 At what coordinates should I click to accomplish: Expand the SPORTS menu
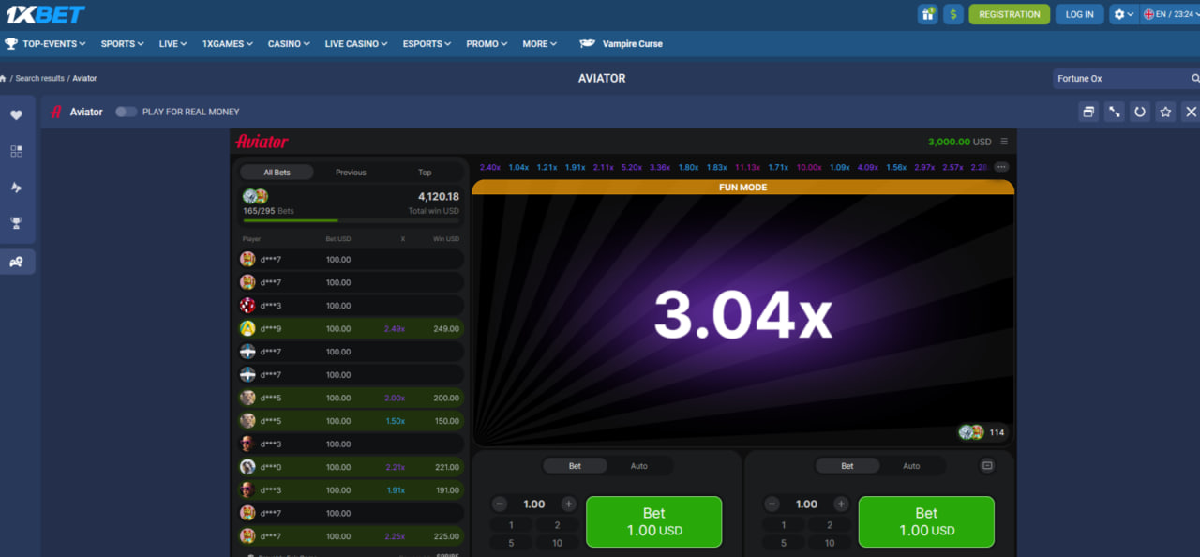coord(122,44)
